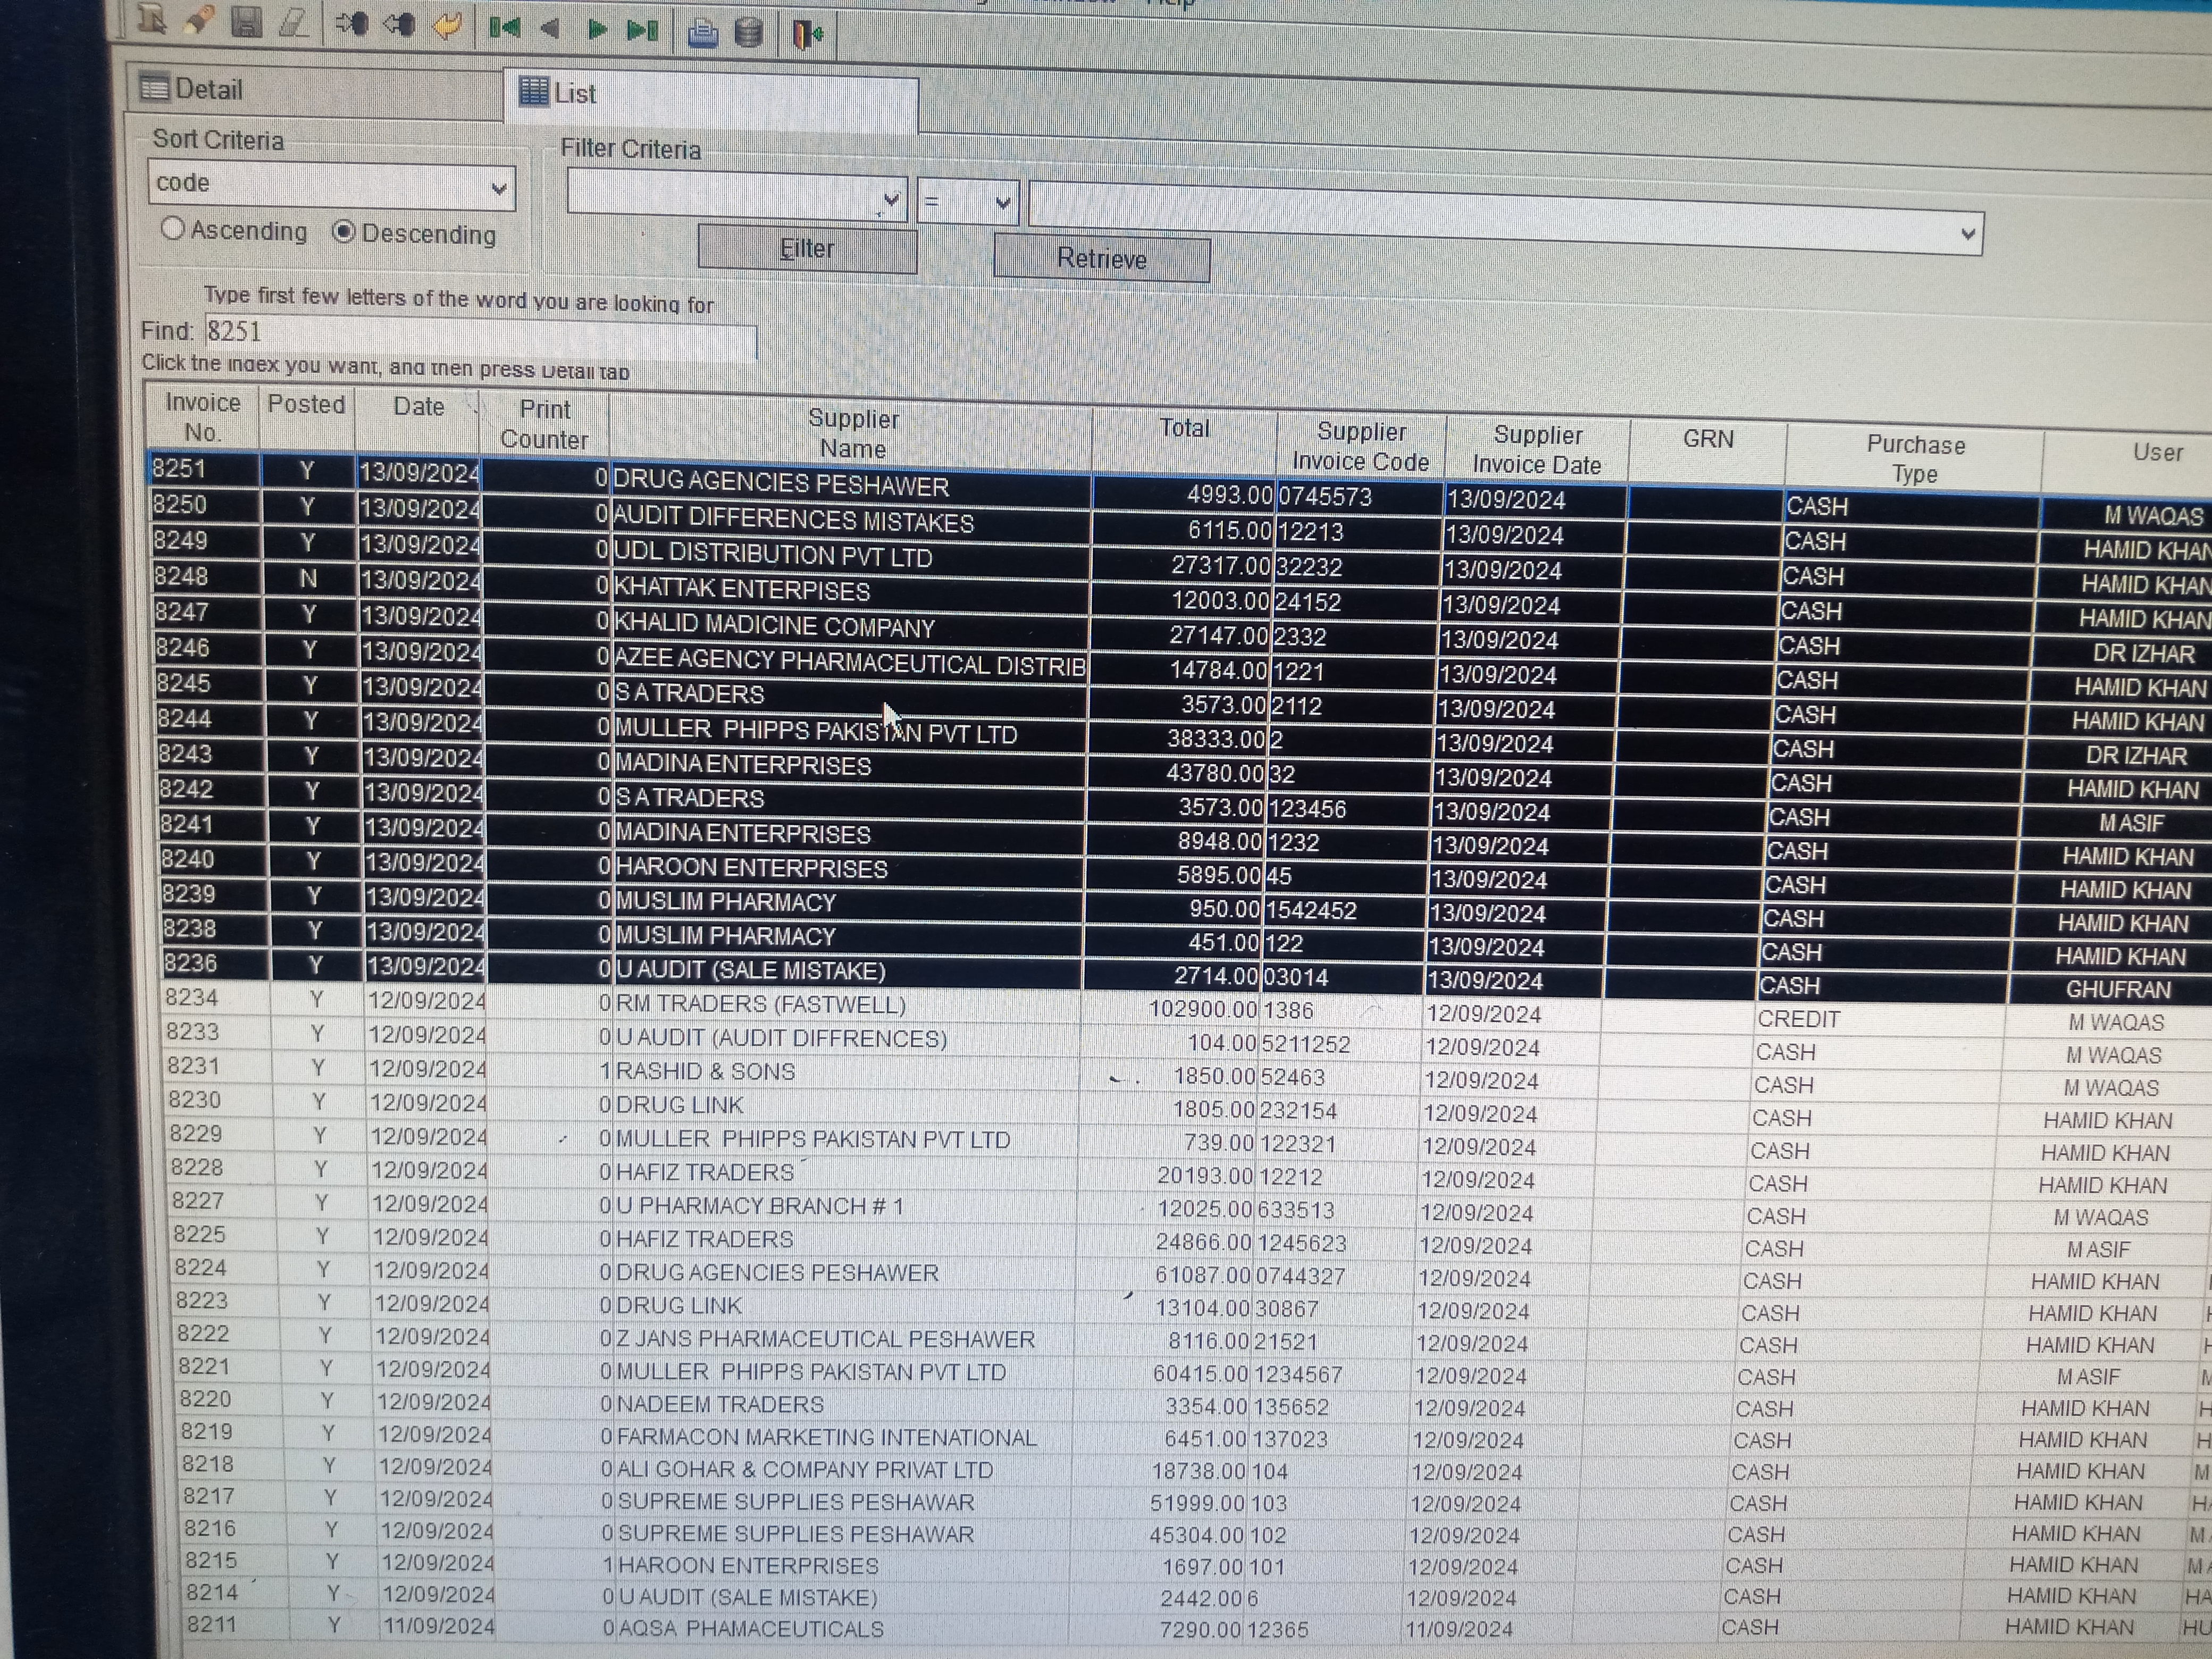Click the database cylinder icon
The height and width of the screenshot is (1659, 2212).
[x=749, y=34]
